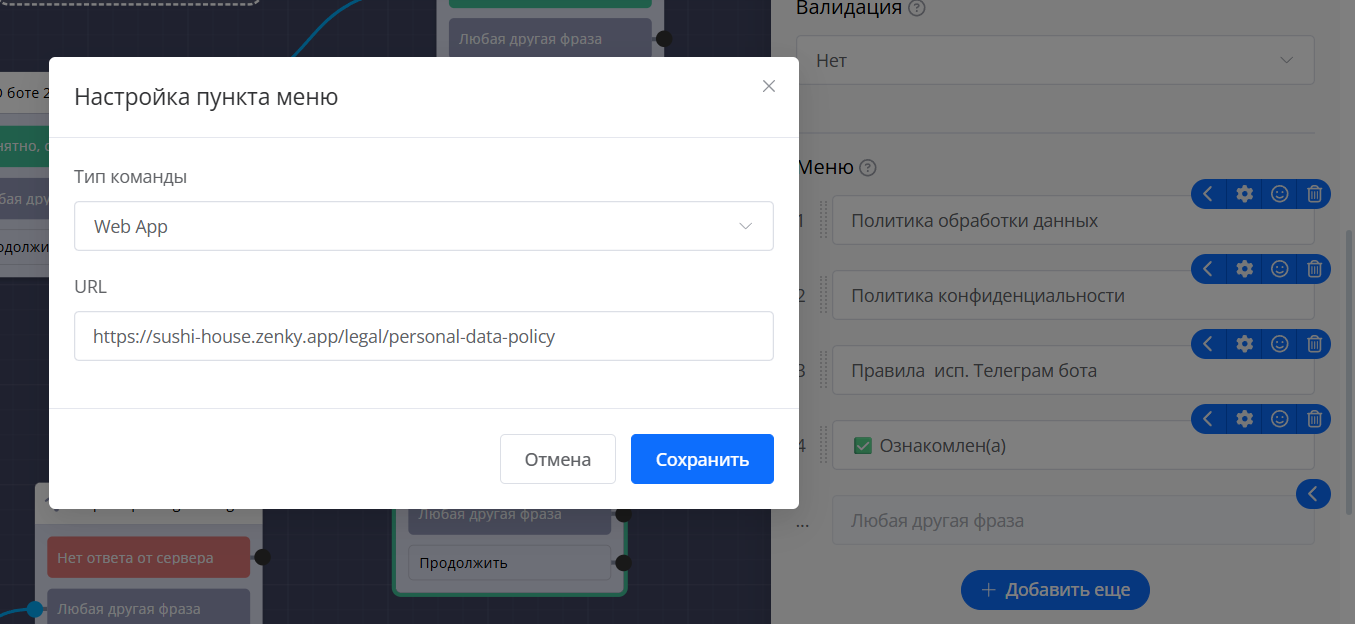
Task: Open the 'Тип команды' Web App dropdown
Action: (423, 226)
